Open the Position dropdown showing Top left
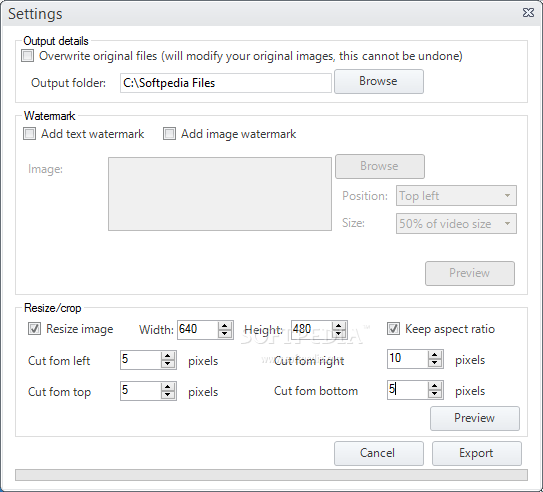 (x=456, y=196)
